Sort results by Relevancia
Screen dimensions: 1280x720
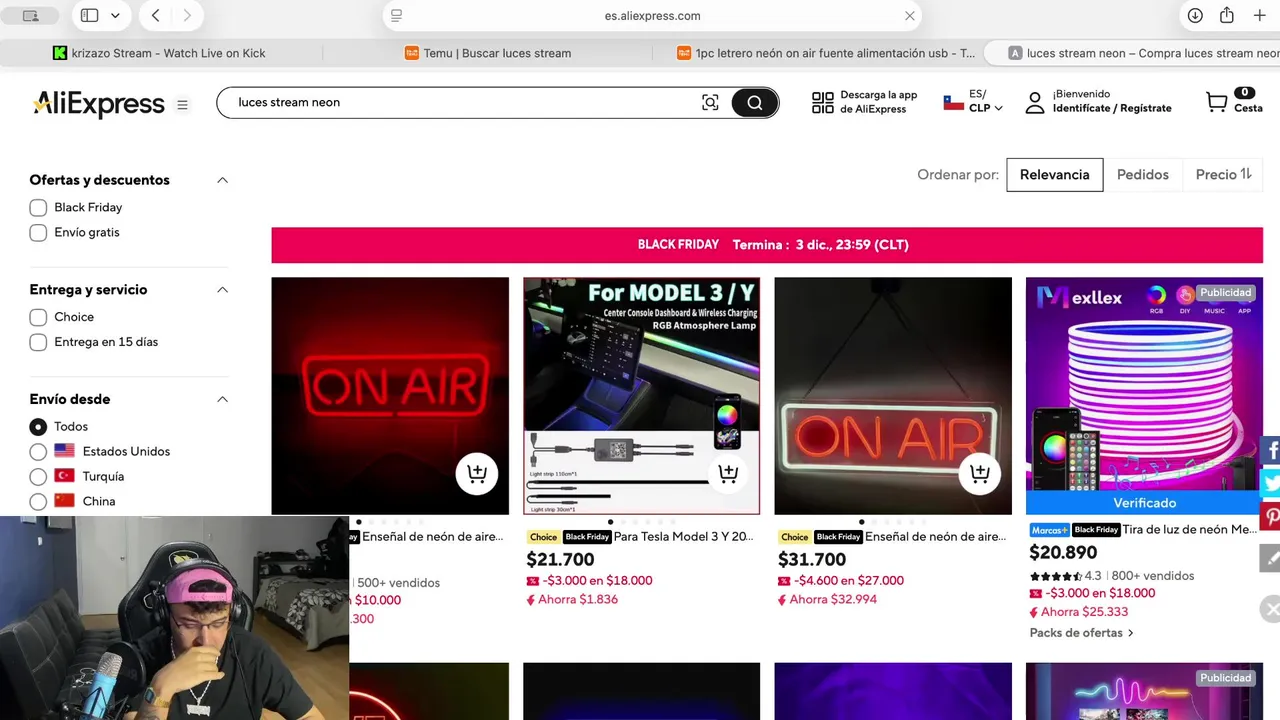(1054, 174)
